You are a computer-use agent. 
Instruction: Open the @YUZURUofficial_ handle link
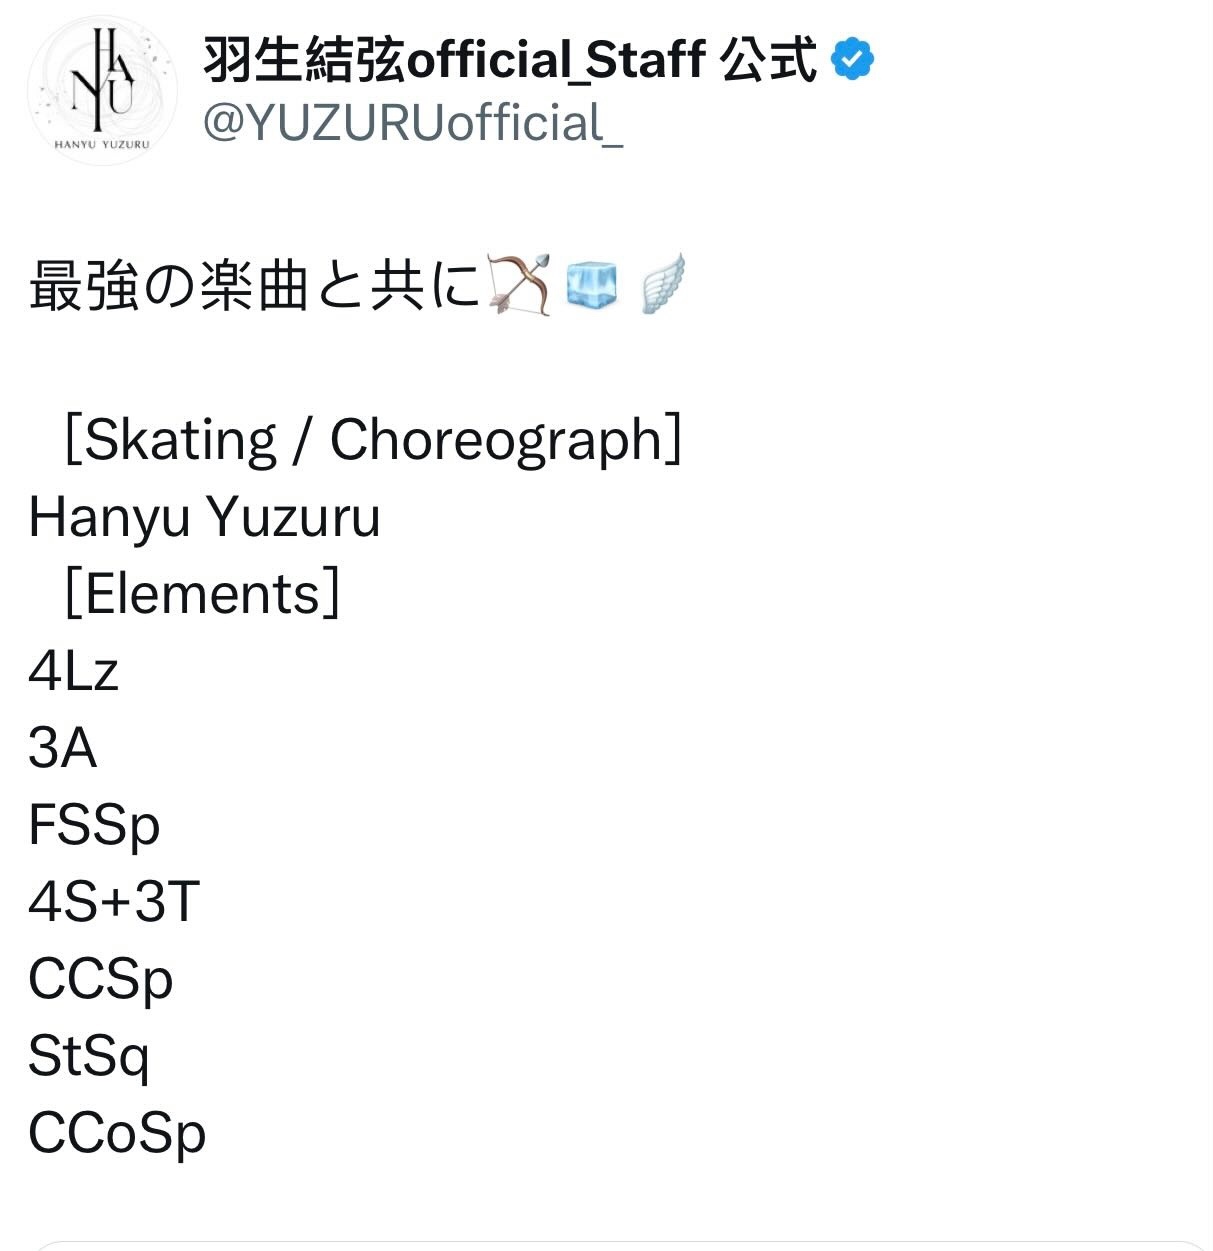point(413,123)
